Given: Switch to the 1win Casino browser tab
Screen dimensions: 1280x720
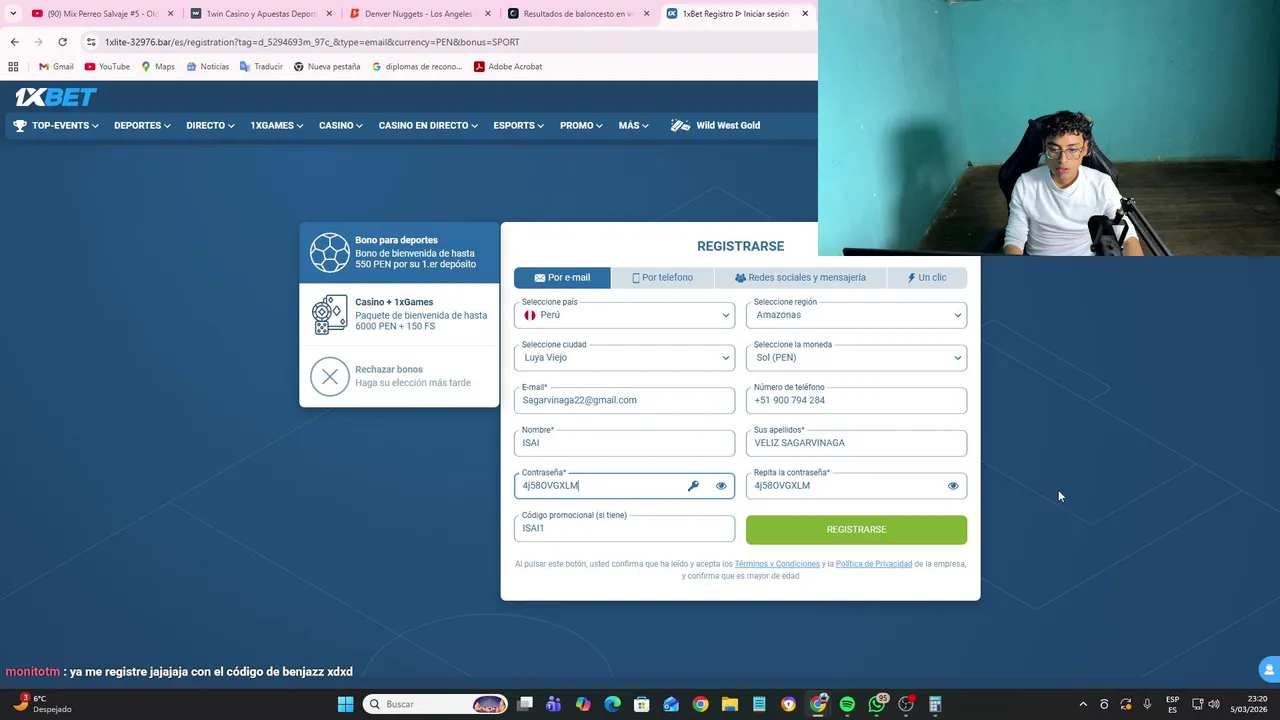Looking at the screenshot, I should tap(261, 14).
